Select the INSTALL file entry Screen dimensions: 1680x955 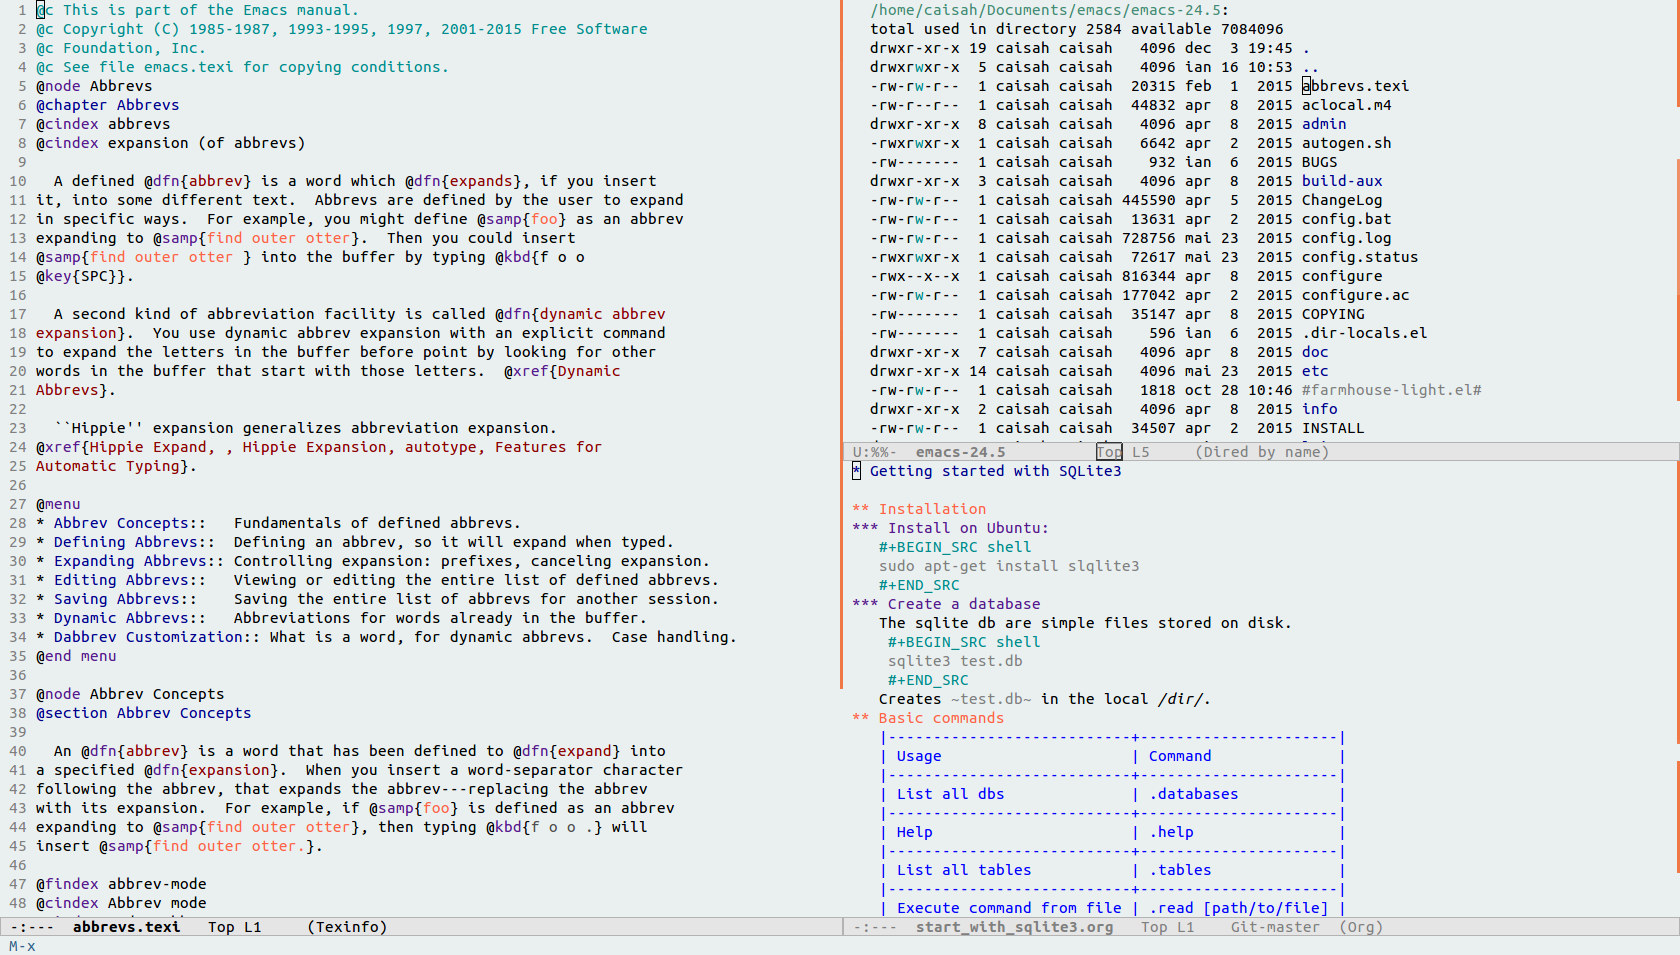1333,428
